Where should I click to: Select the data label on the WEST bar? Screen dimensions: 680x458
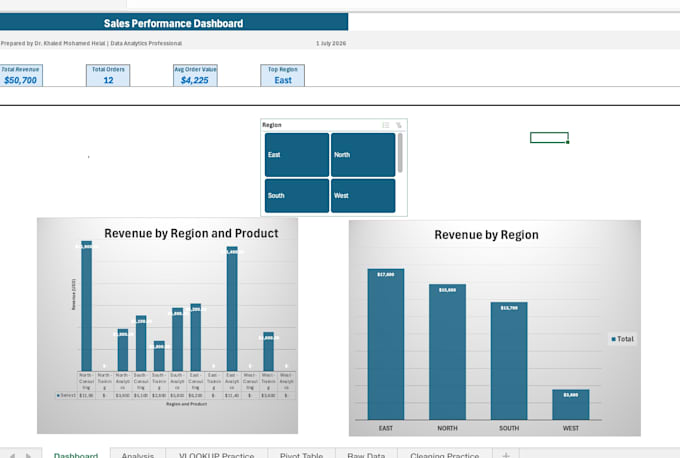click(571, 395)
